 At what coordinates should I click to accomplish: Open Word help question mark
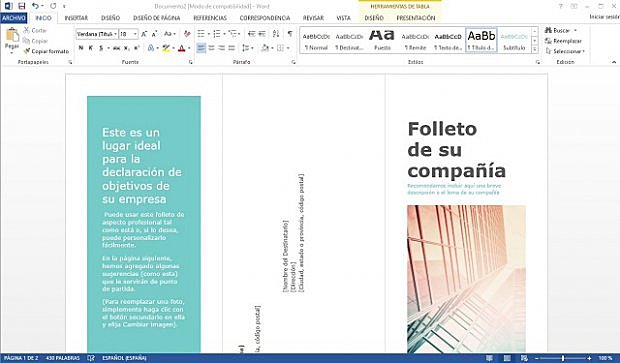pyautogui.click(x=561, y=6)
